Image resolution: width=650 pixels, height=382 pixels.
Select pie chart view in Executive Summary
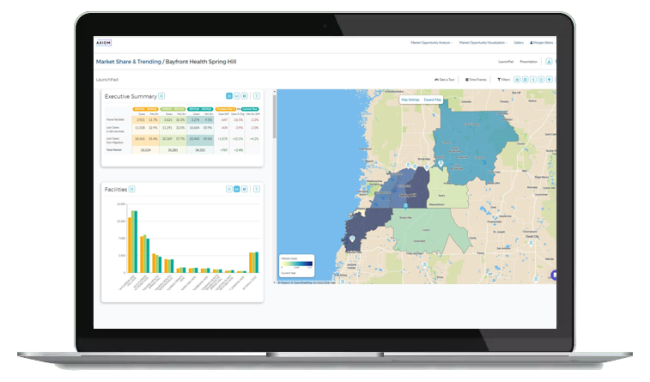coord(245,96)
